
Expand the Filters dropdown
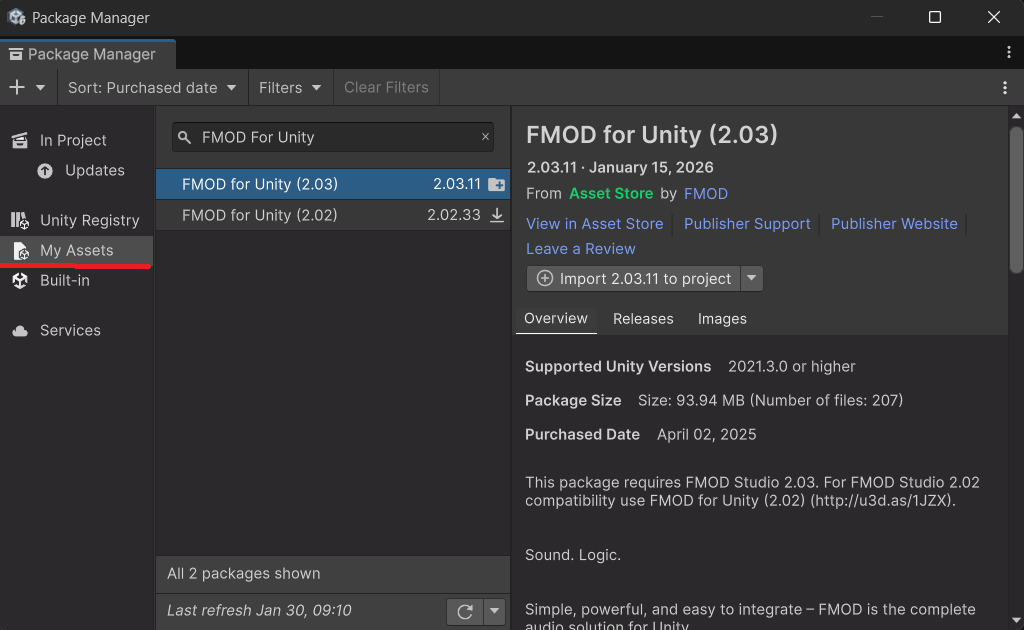pyautogui.click(x=290, y=87)
